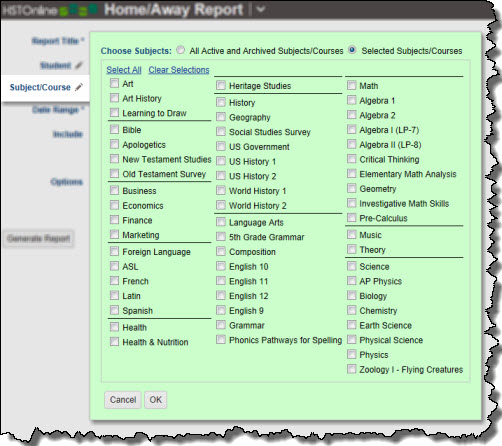502x446 pixels.
Task: Click the Clear Selections link
Action: pos(179,70)
